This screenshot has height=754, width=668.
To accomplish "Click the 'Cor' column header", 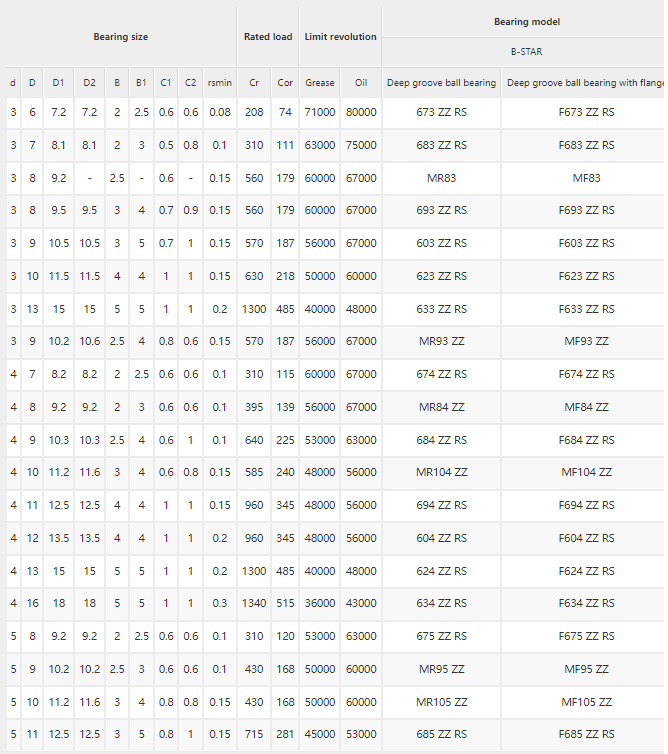I will (285, 83).
